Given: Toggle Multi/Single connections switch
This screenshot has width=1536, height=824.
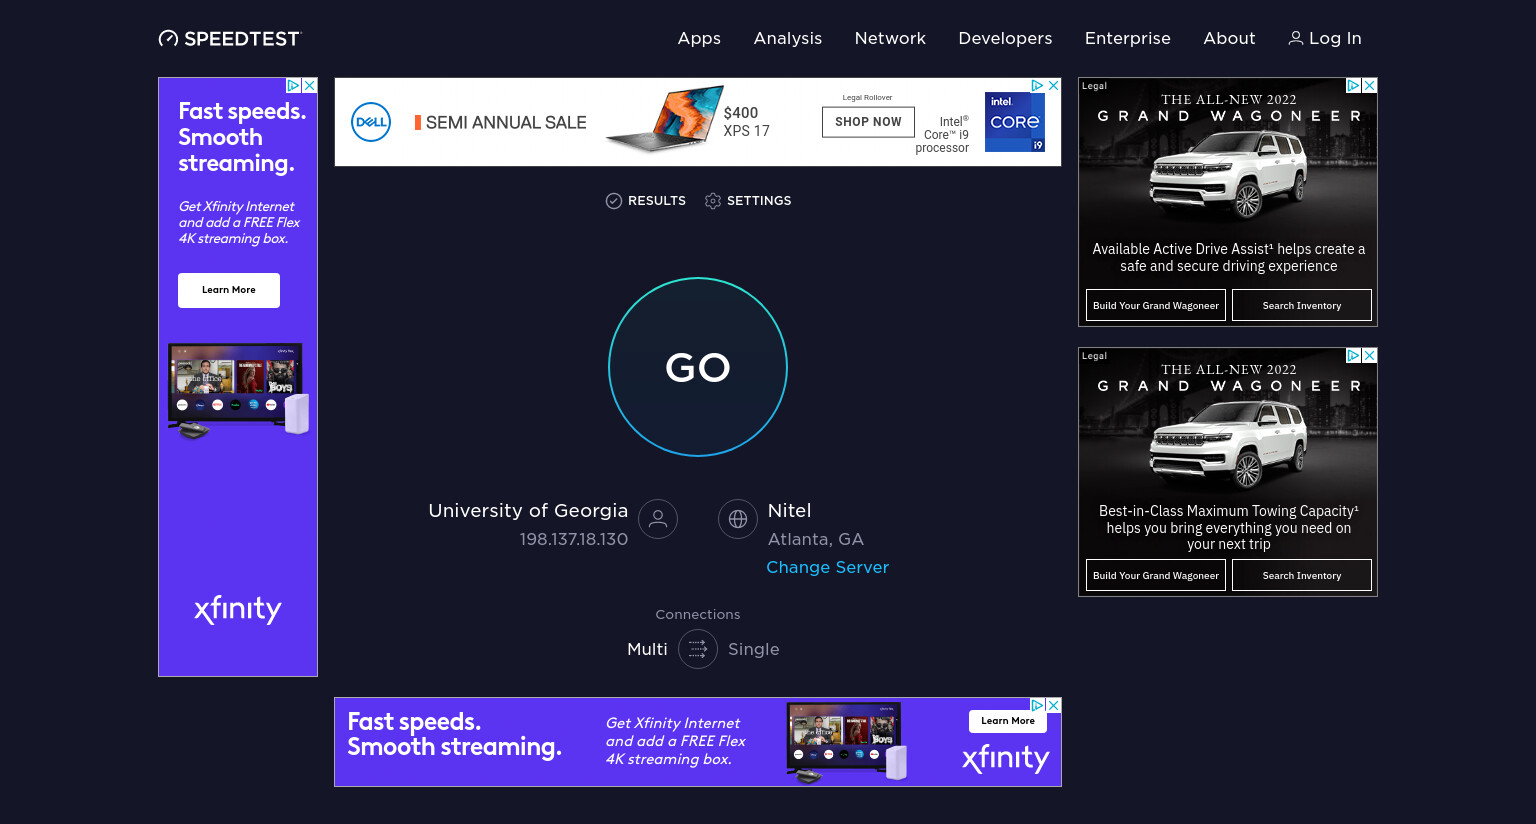Looking at the screenshot, I should point(698,649).
